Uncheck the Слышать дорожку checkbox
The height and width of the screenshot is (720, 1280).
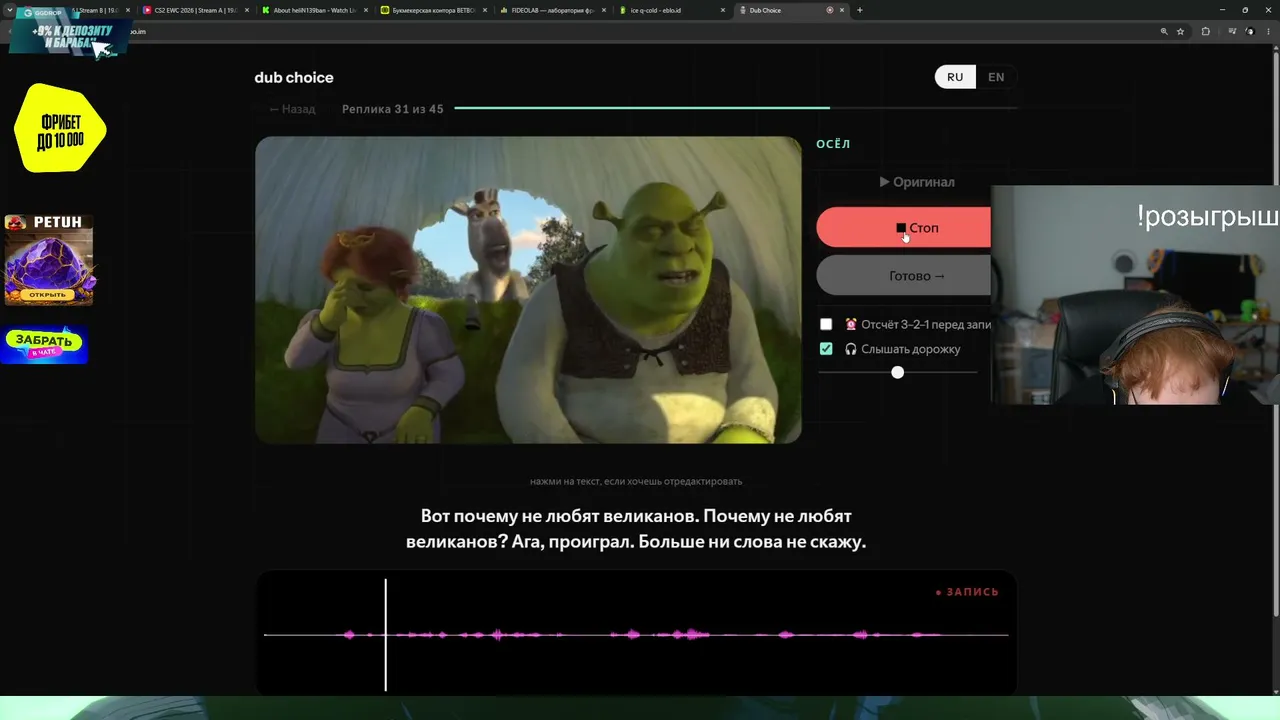pyautogui.click(x=826, y=349)
